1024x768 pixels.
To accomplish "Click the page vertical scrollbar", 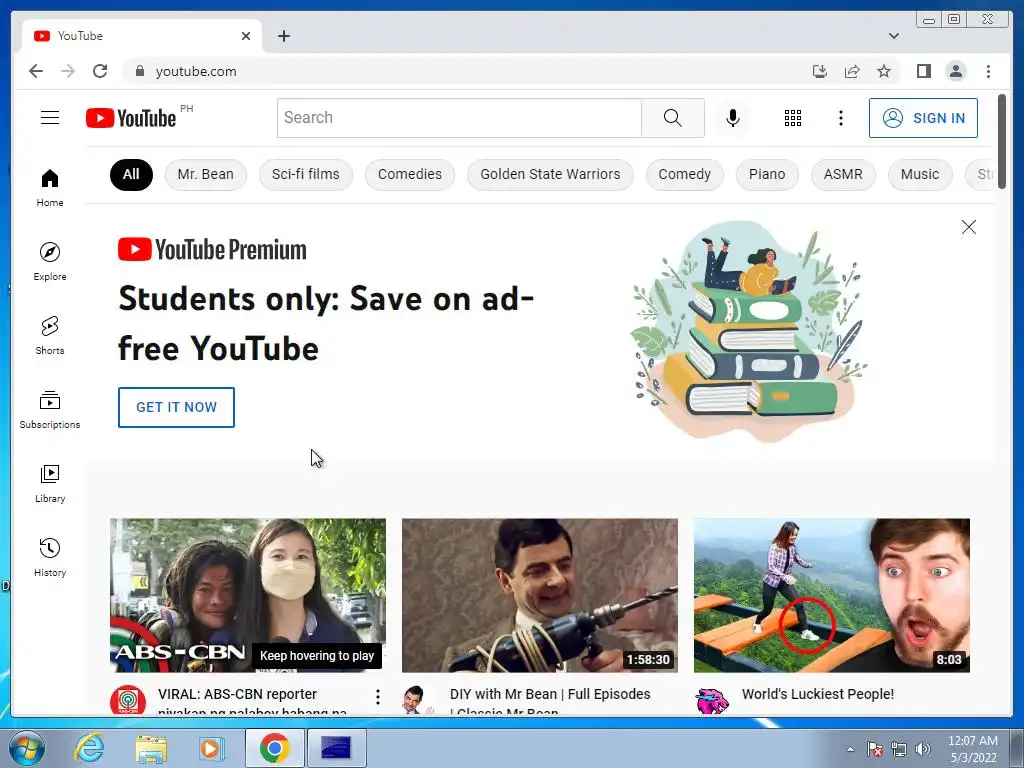I will click(1002, 142).
